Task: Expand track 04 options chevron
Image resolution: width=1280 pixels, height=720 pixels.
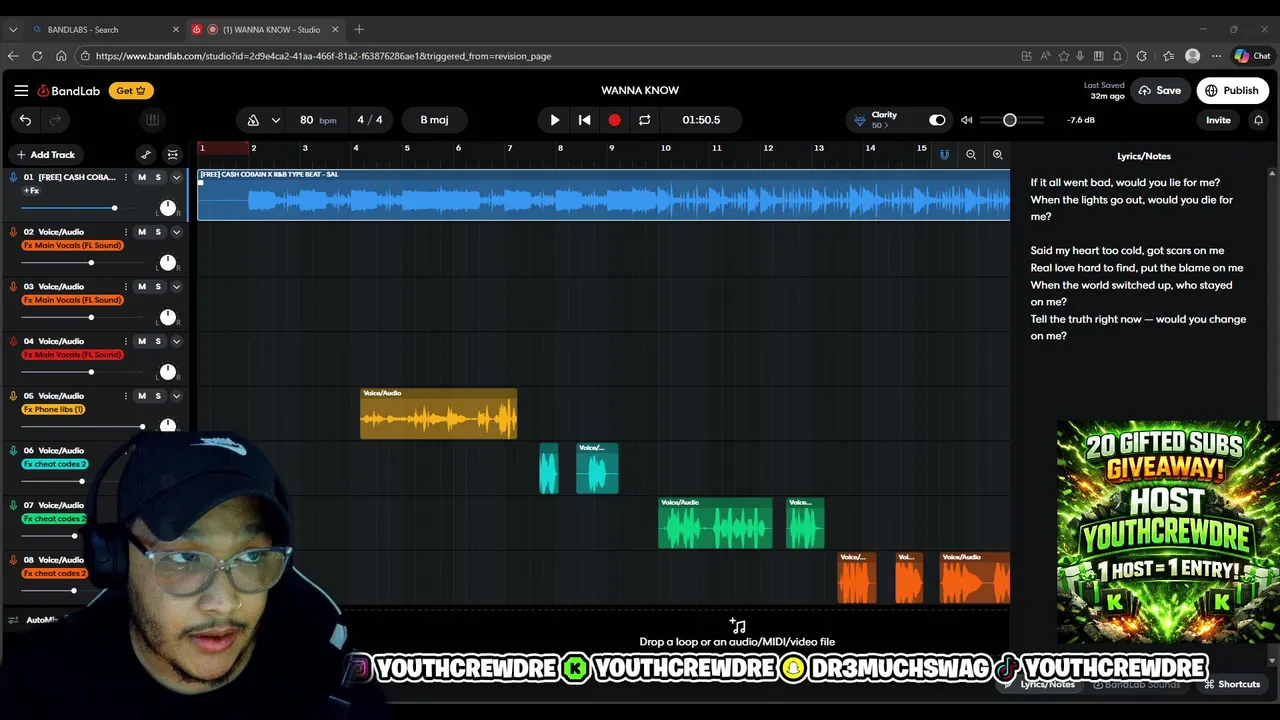Action: coord(176,341)
